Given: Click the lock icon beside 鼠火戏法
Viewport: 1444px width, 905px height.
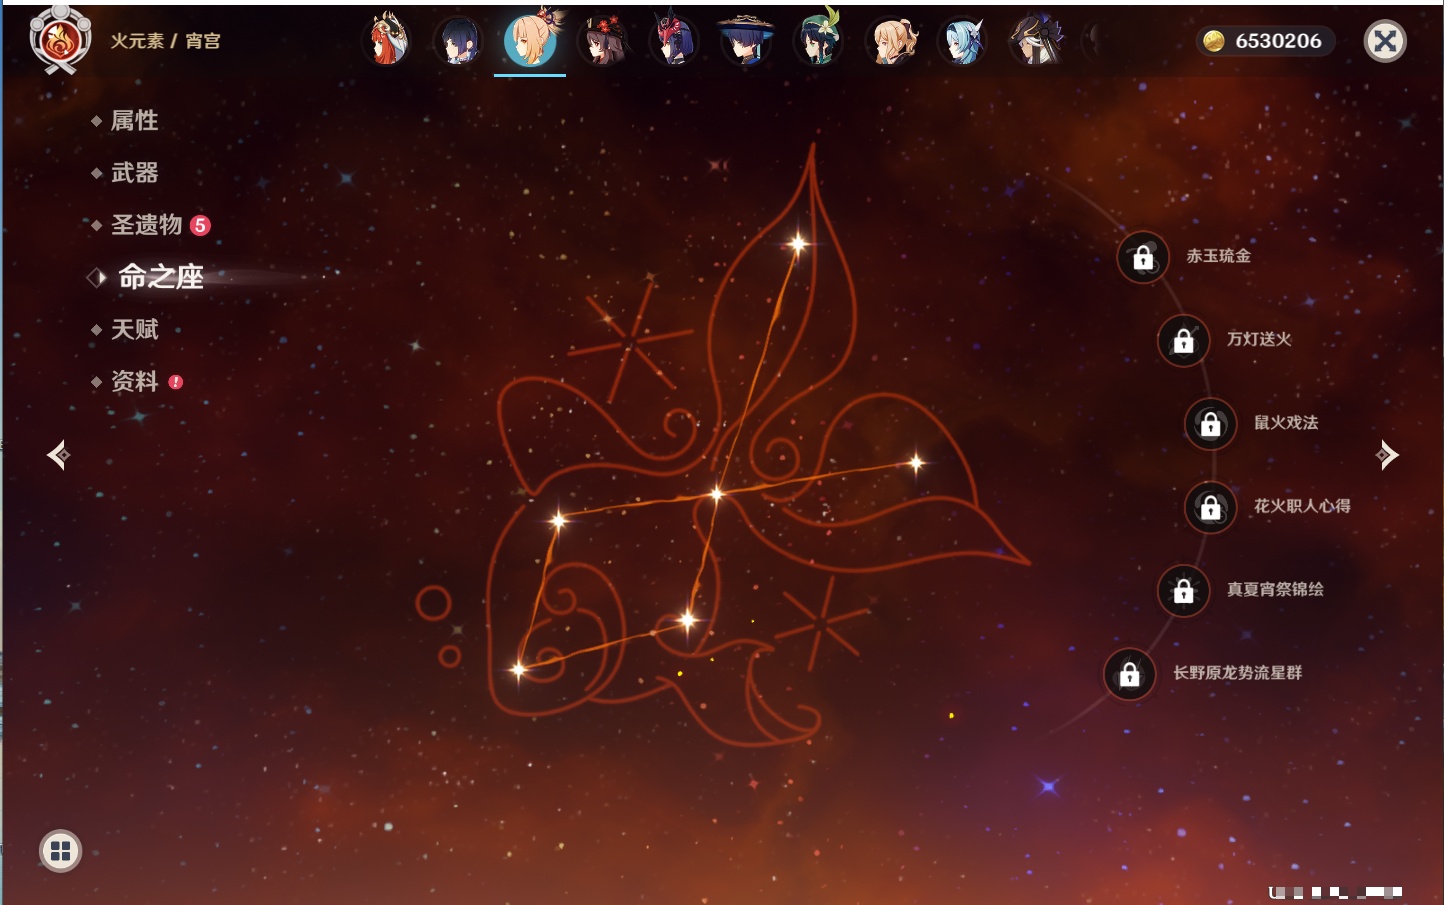Looking at the screenshot, I should pyautogui.click(x=1211, y=423).
